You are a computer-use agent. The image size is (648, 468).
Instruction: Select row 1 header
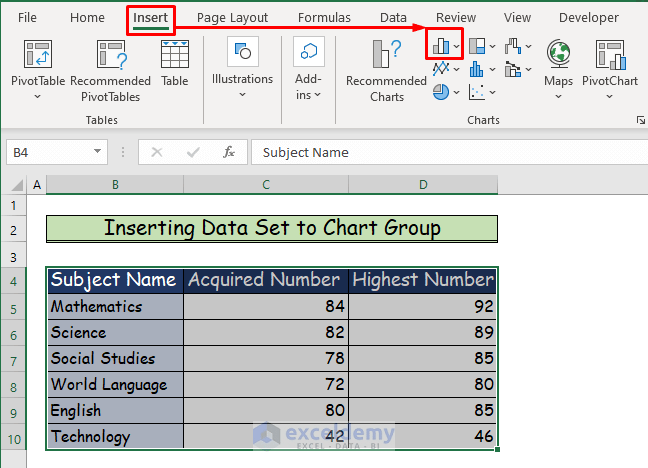[x=14, y=205]
